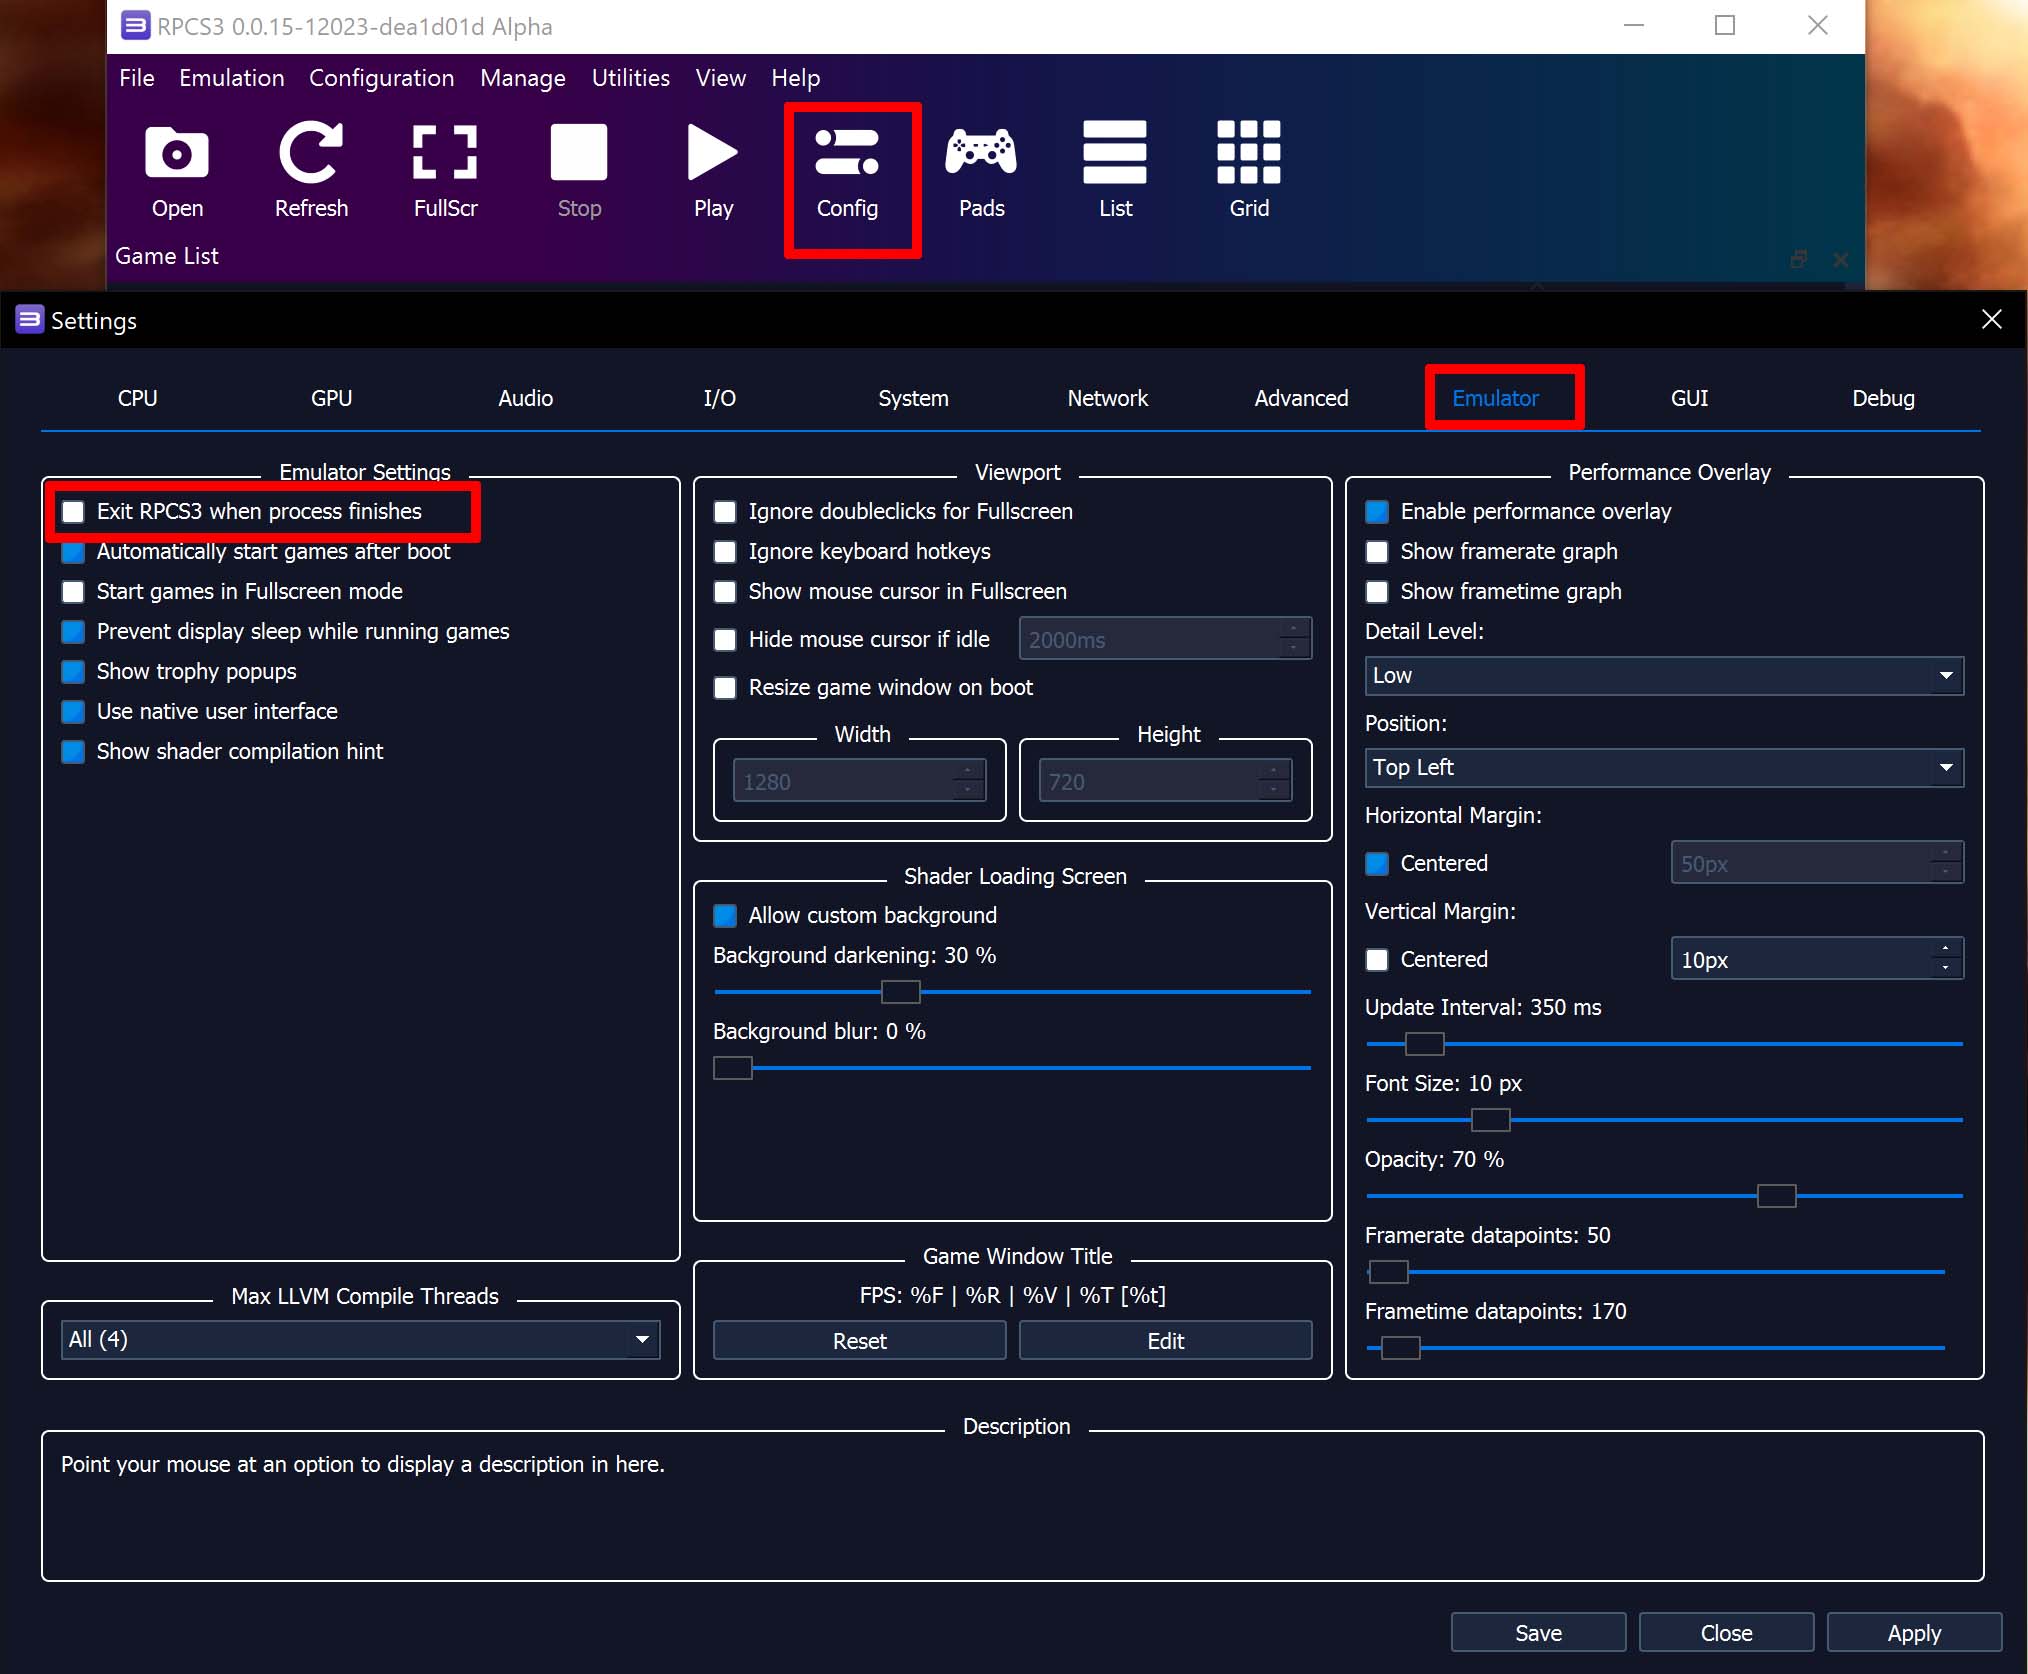Click the RPCS3 logo in title bar
The width and height of the screenshot is (2028, 1674).
tap(135, 25)
